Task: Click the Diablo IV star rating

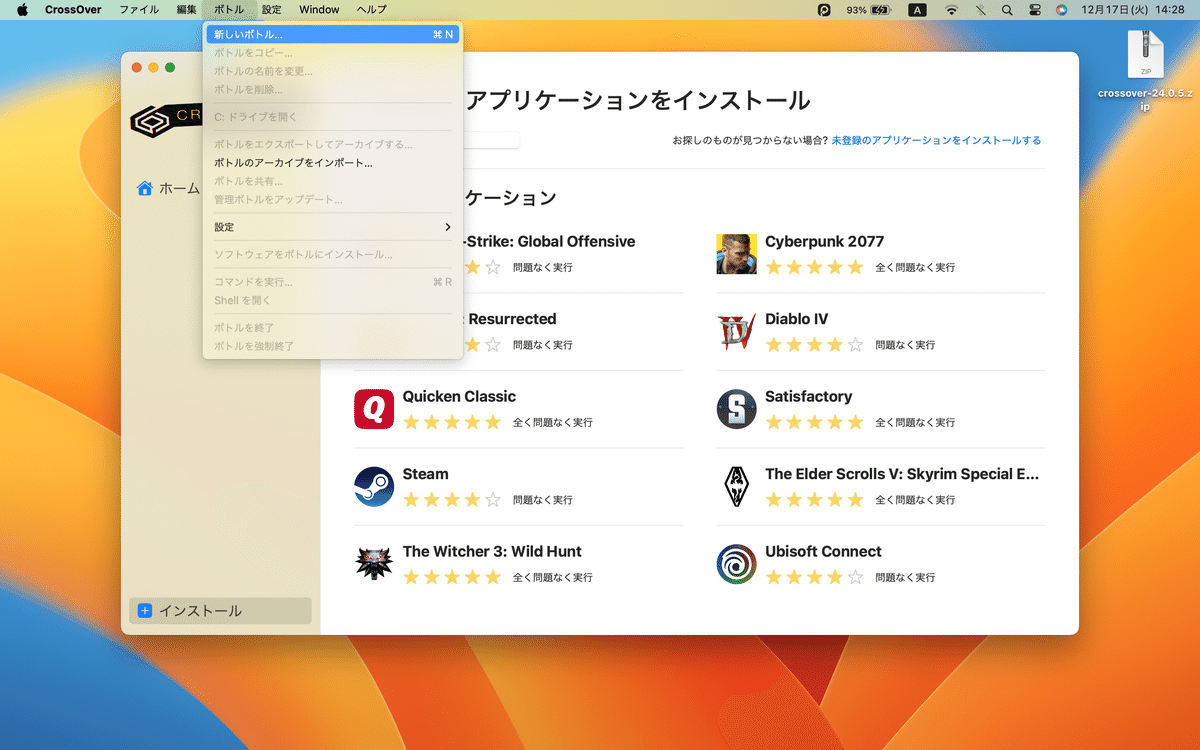Action: click(814, 345)
